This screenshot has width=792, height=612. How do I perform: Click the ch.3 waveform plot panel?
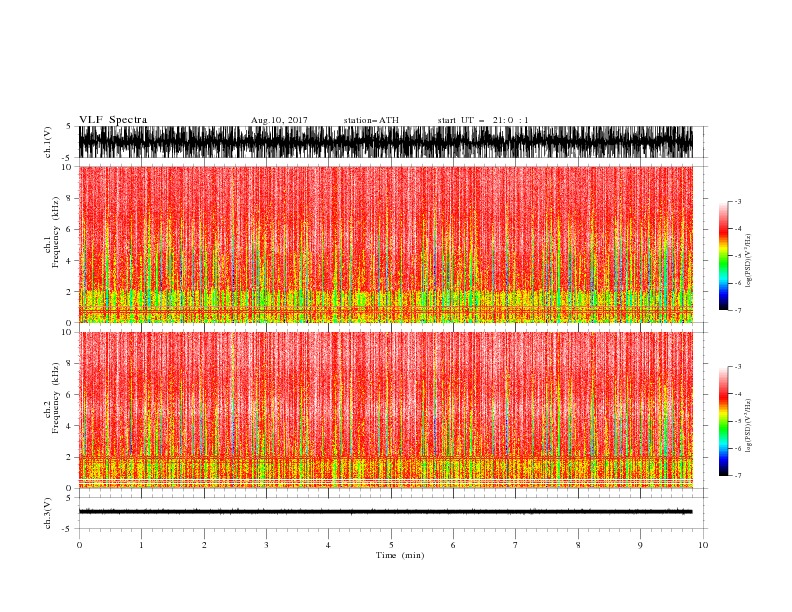393,513
